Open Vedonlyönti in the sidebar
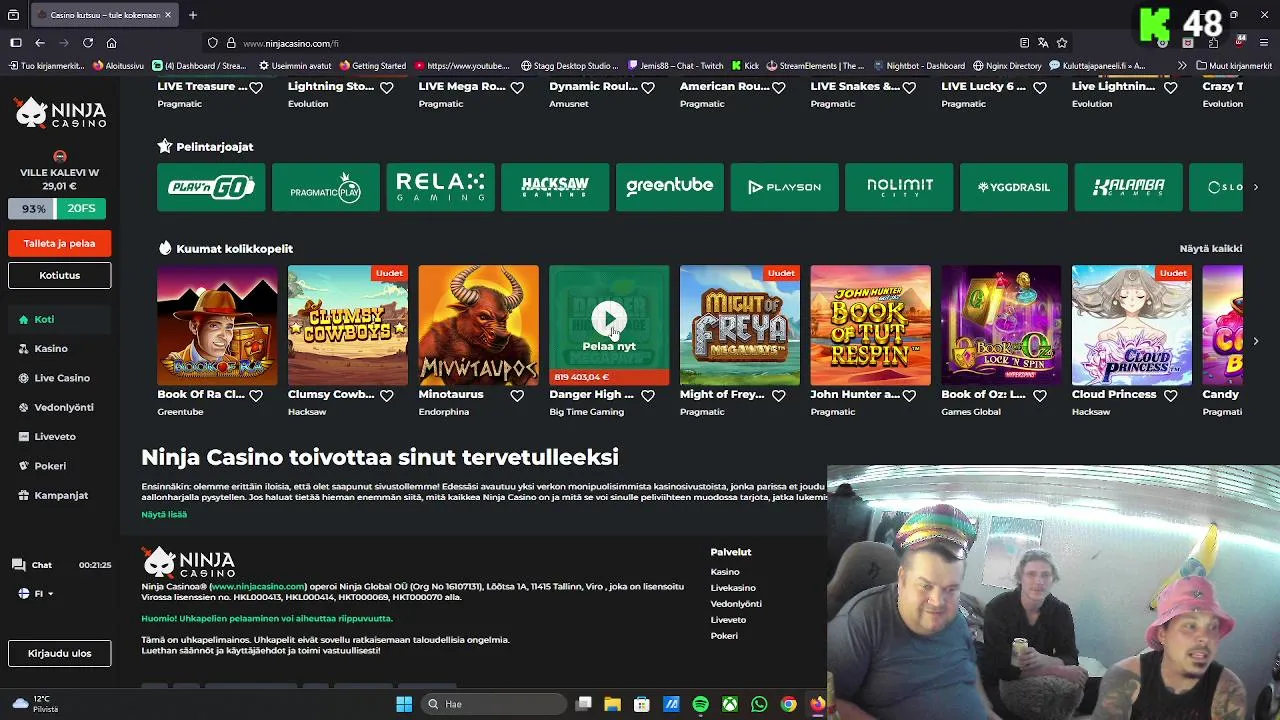This screenshot has width=1280, height=720. pos(56,407)
